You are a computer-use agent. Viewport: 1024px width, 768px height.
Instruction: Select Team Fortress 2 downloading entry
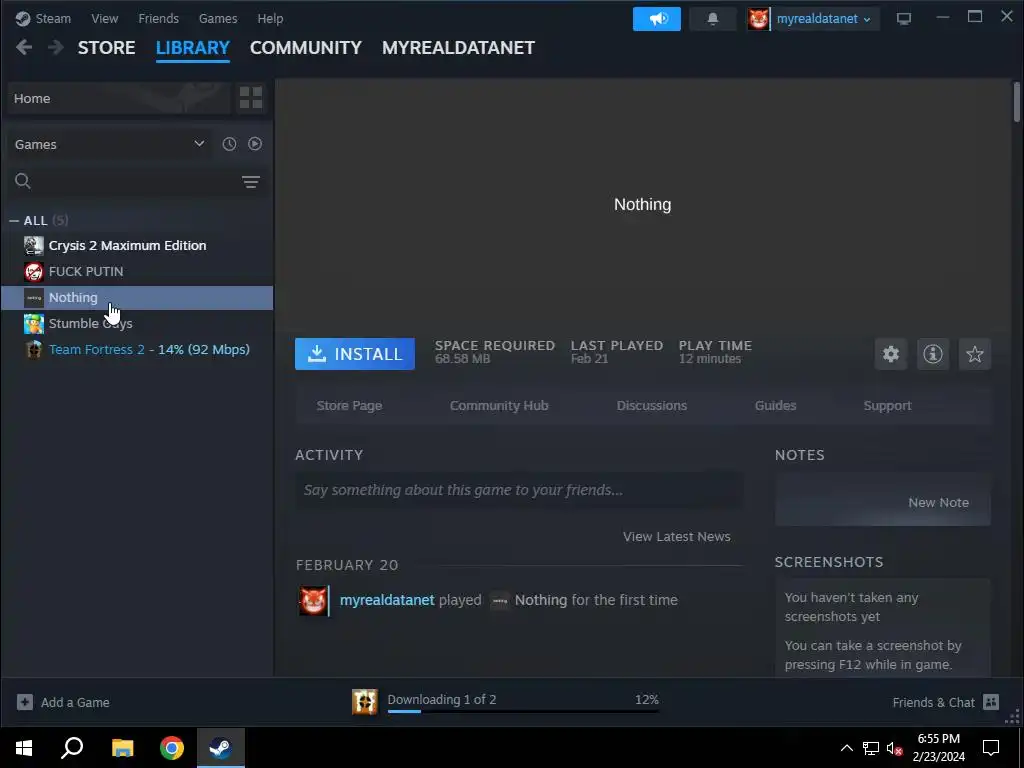point(137,349)
